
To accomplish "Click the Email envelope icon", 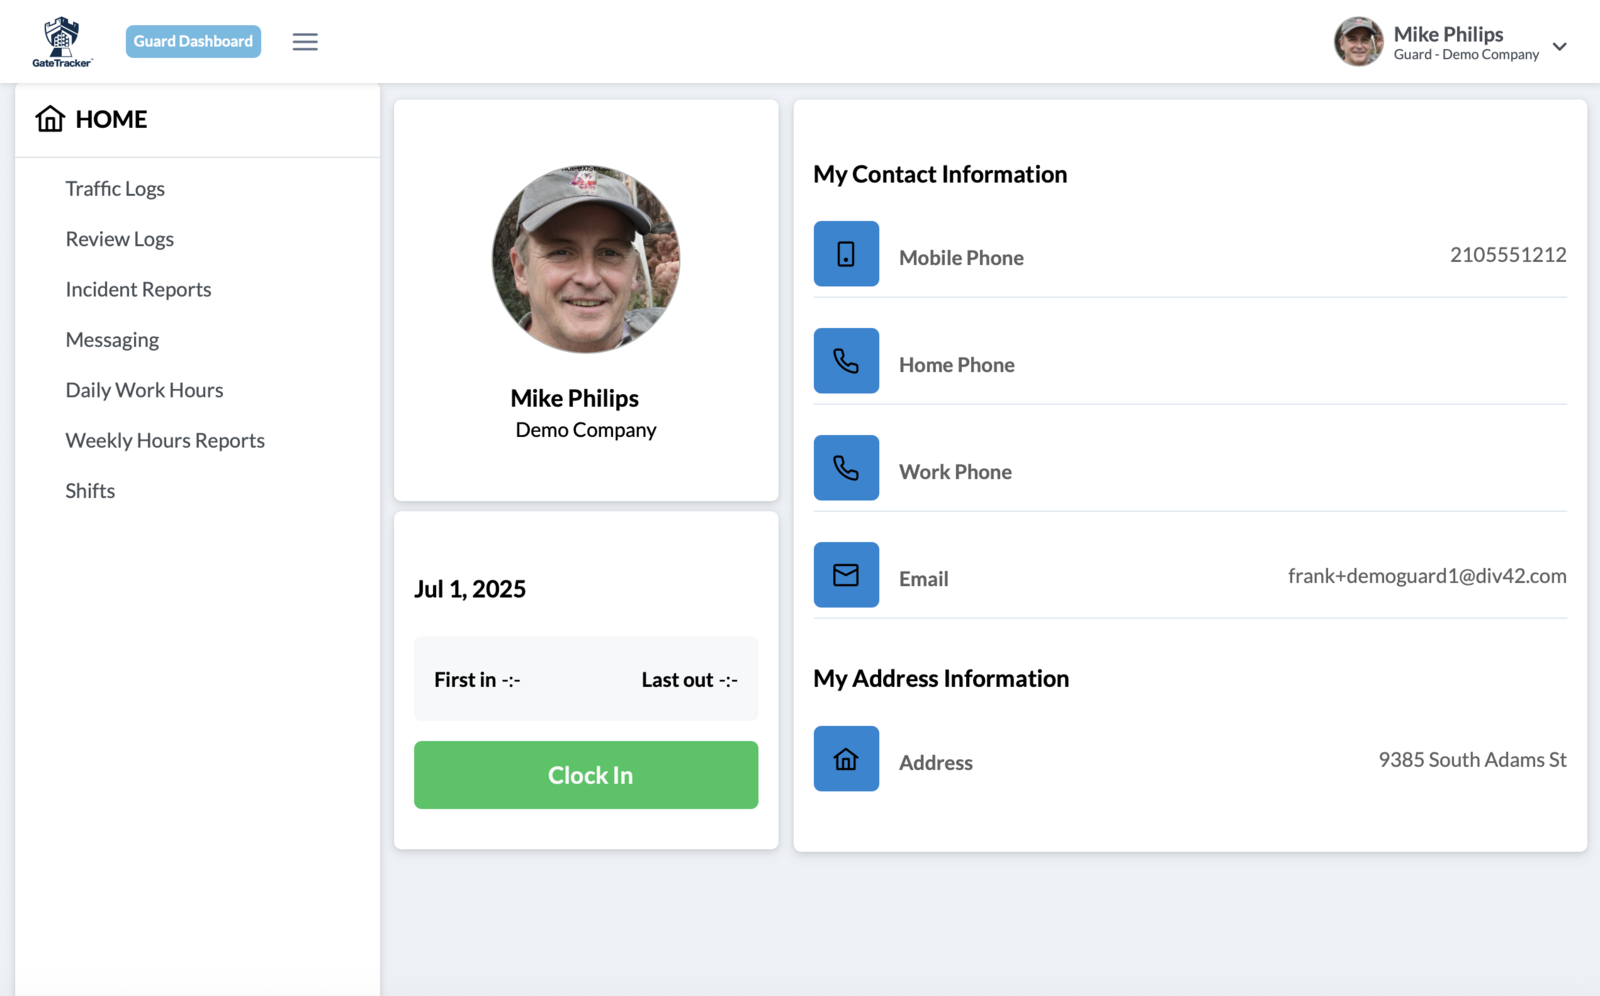I will click(x=846, y=575).
